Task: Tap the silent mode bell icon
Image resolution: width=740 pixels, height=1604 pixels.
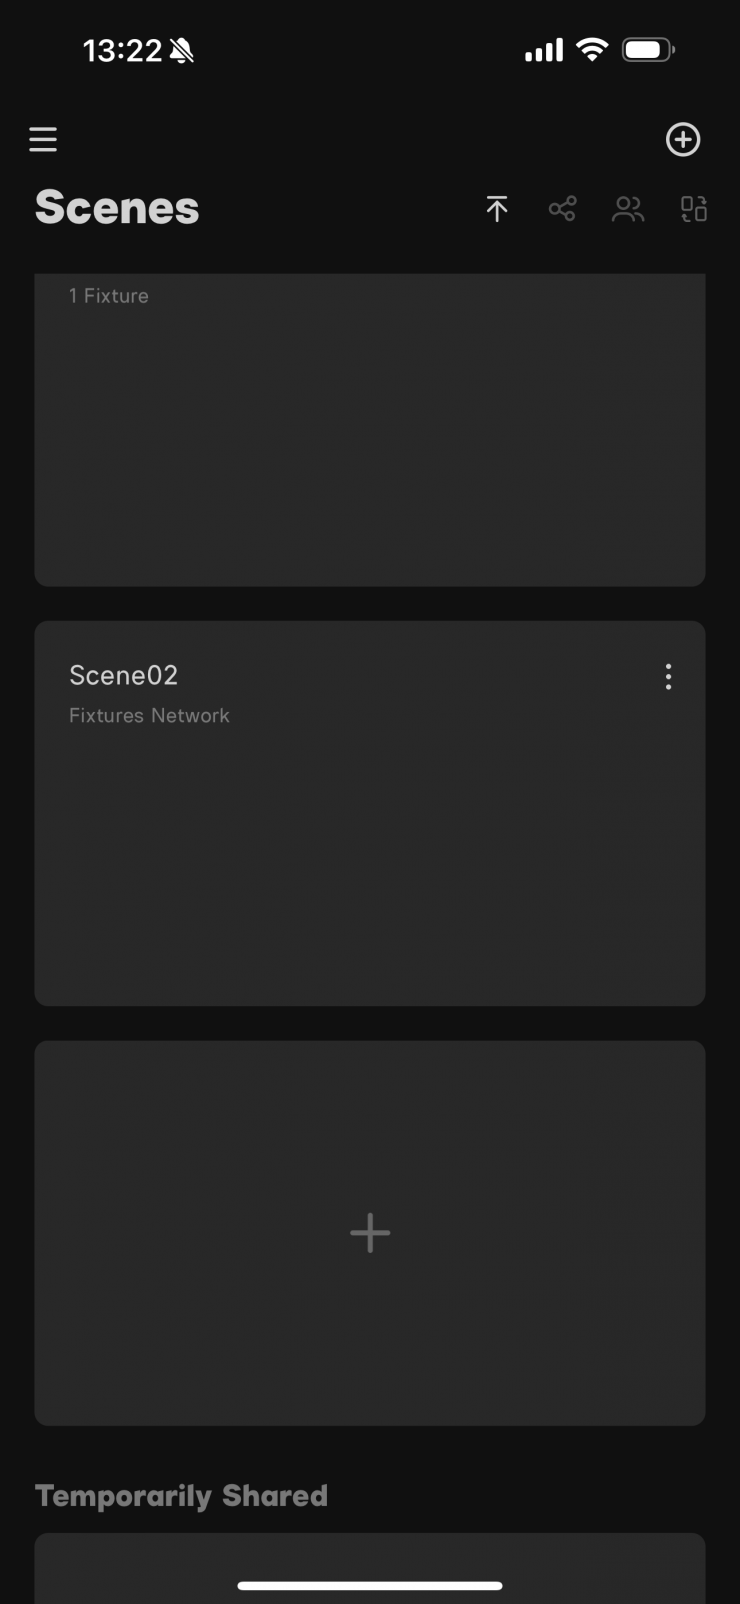Action: click(181, 51)
